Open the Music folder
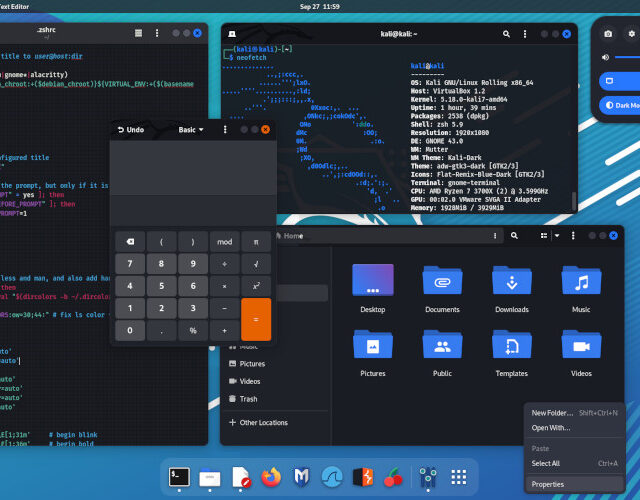Image resolution: width=640 pixels, height=500 pixels. point(581,289)
